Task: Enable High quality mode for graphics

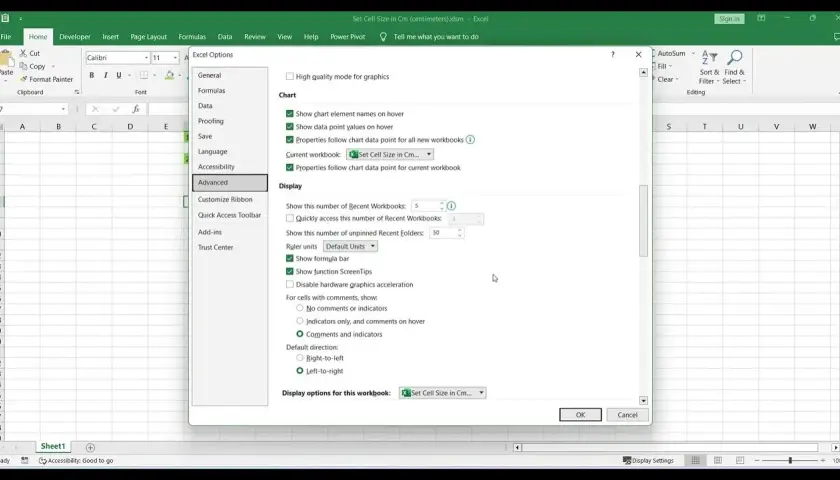Action: point(290,77)
